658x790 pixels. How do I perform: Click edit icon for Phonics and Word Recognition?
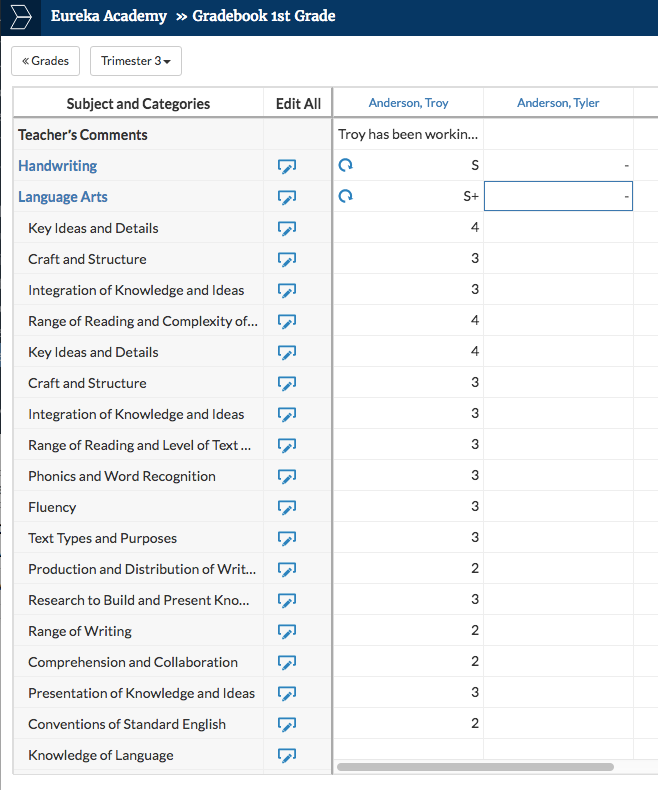tap(287, 476)
